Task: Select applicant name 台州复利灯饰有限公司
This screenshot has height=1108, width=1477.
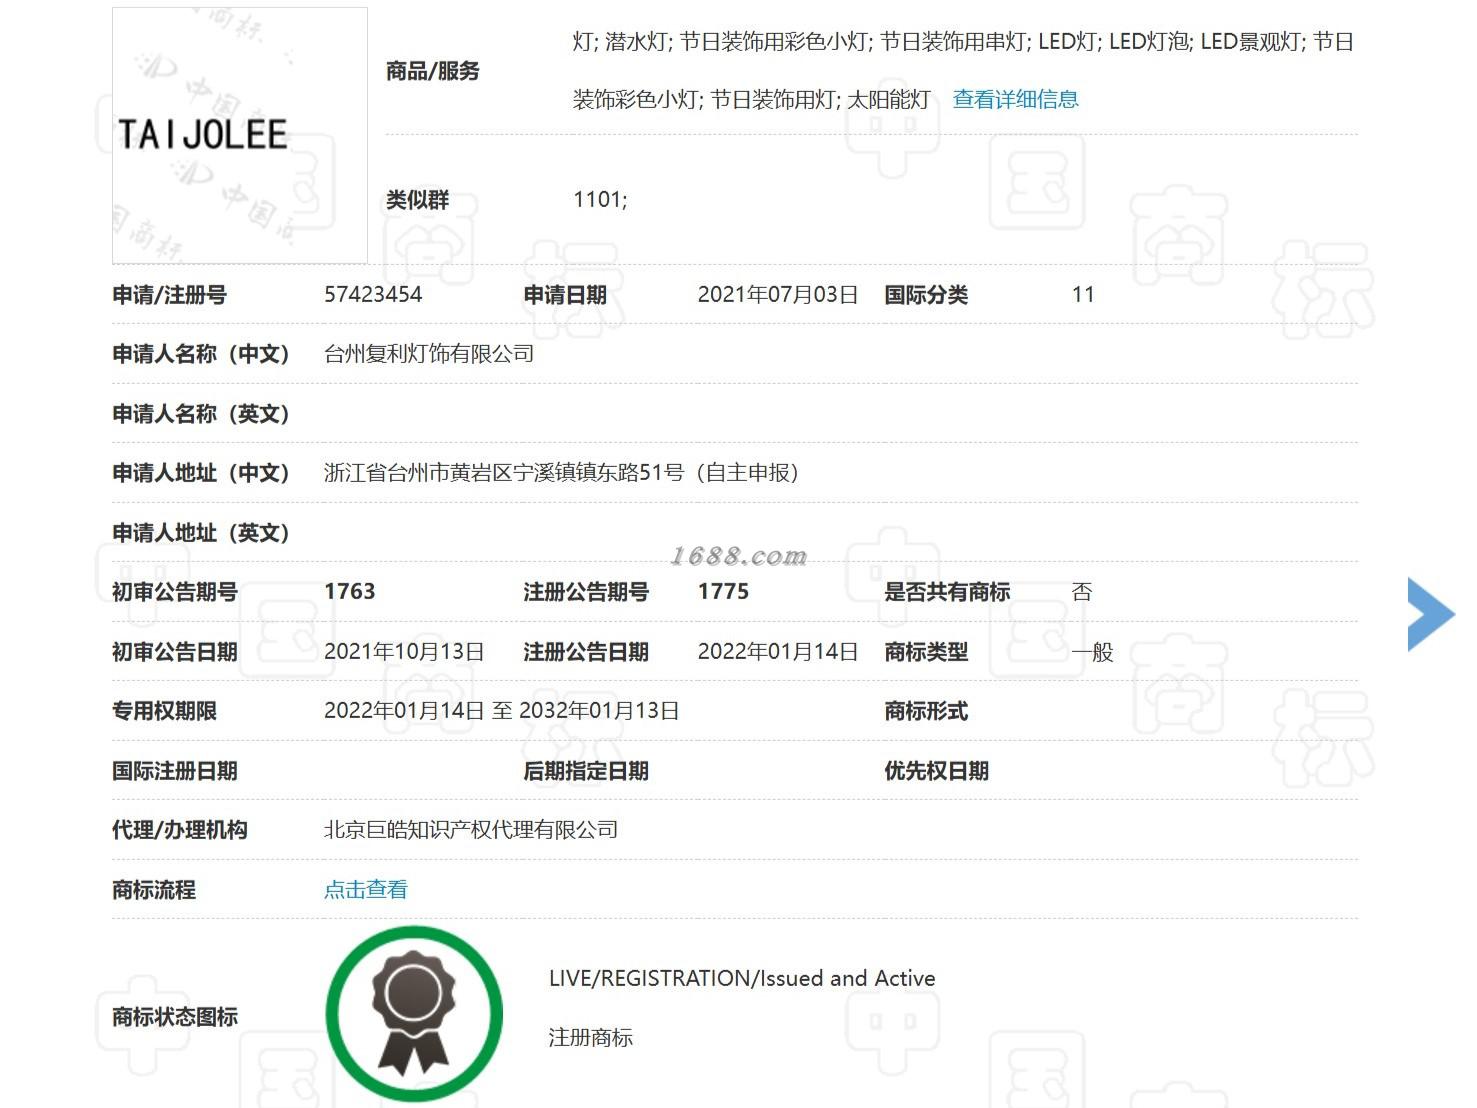Action: [x=429, y=353]
